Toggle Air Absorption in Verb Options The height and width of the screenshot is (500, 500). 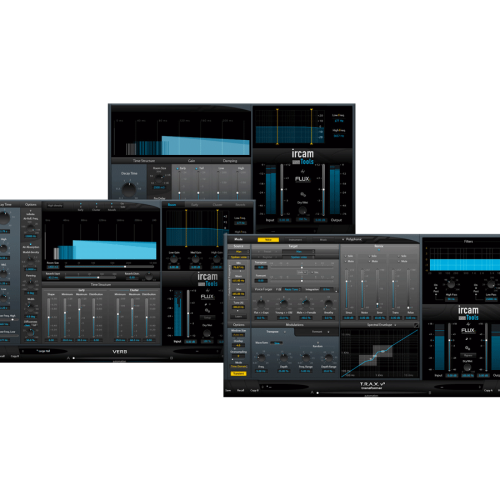click(x=31, y=244)
